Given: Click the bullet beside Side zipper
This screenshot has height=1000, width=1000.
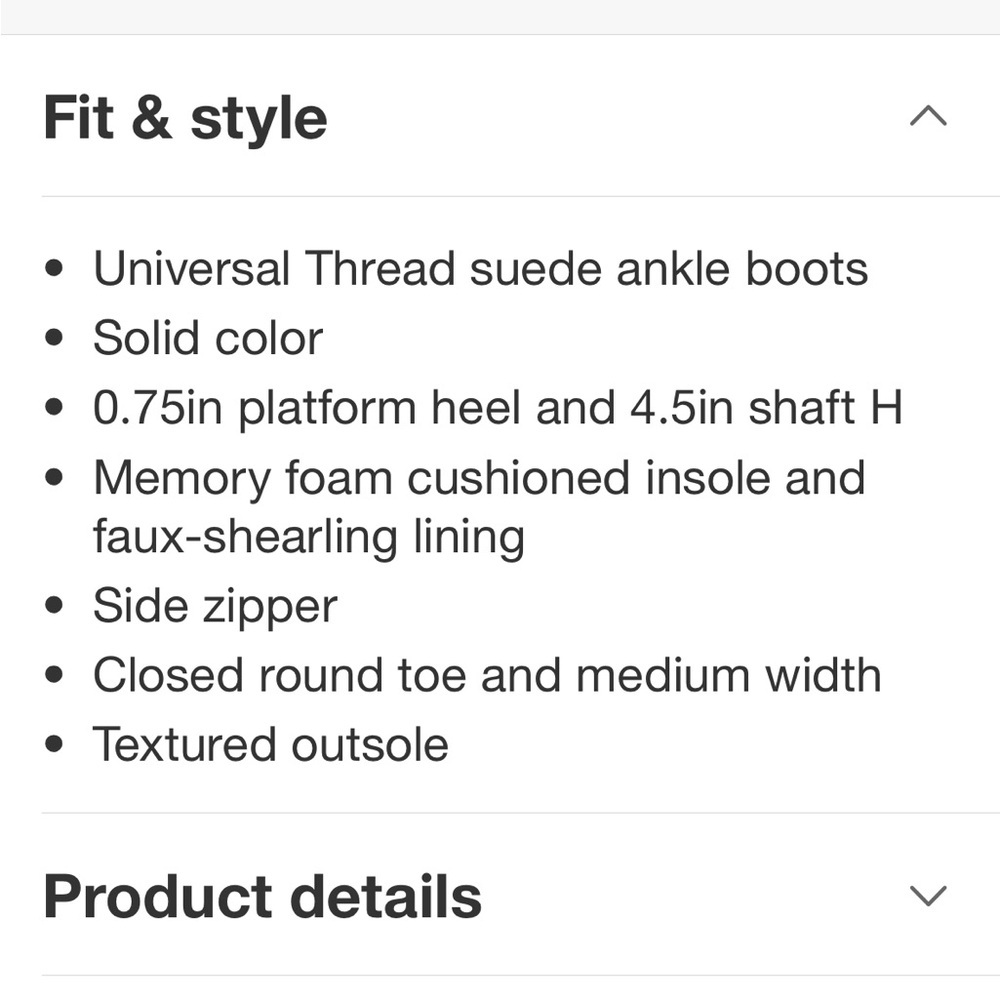Looking at the screenshot, I should [x=53, y=605].
